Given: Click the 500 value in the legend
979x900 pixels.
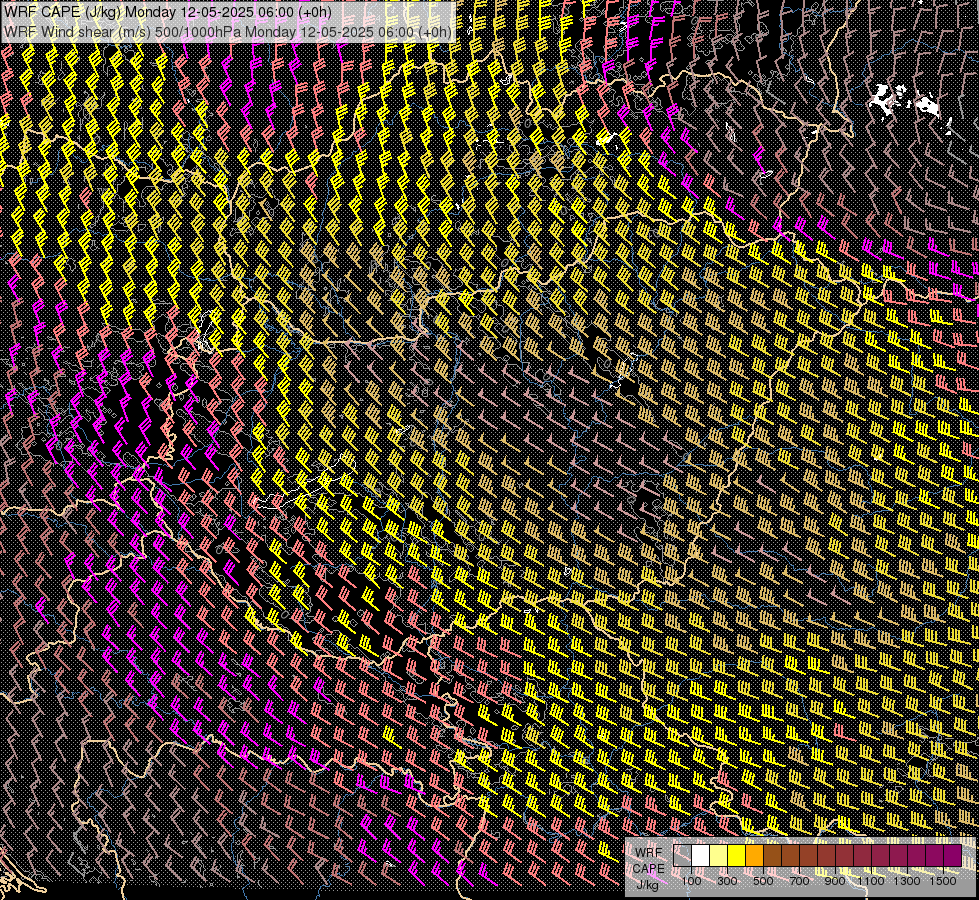Looking at the screenshot, I should point(763,881).
